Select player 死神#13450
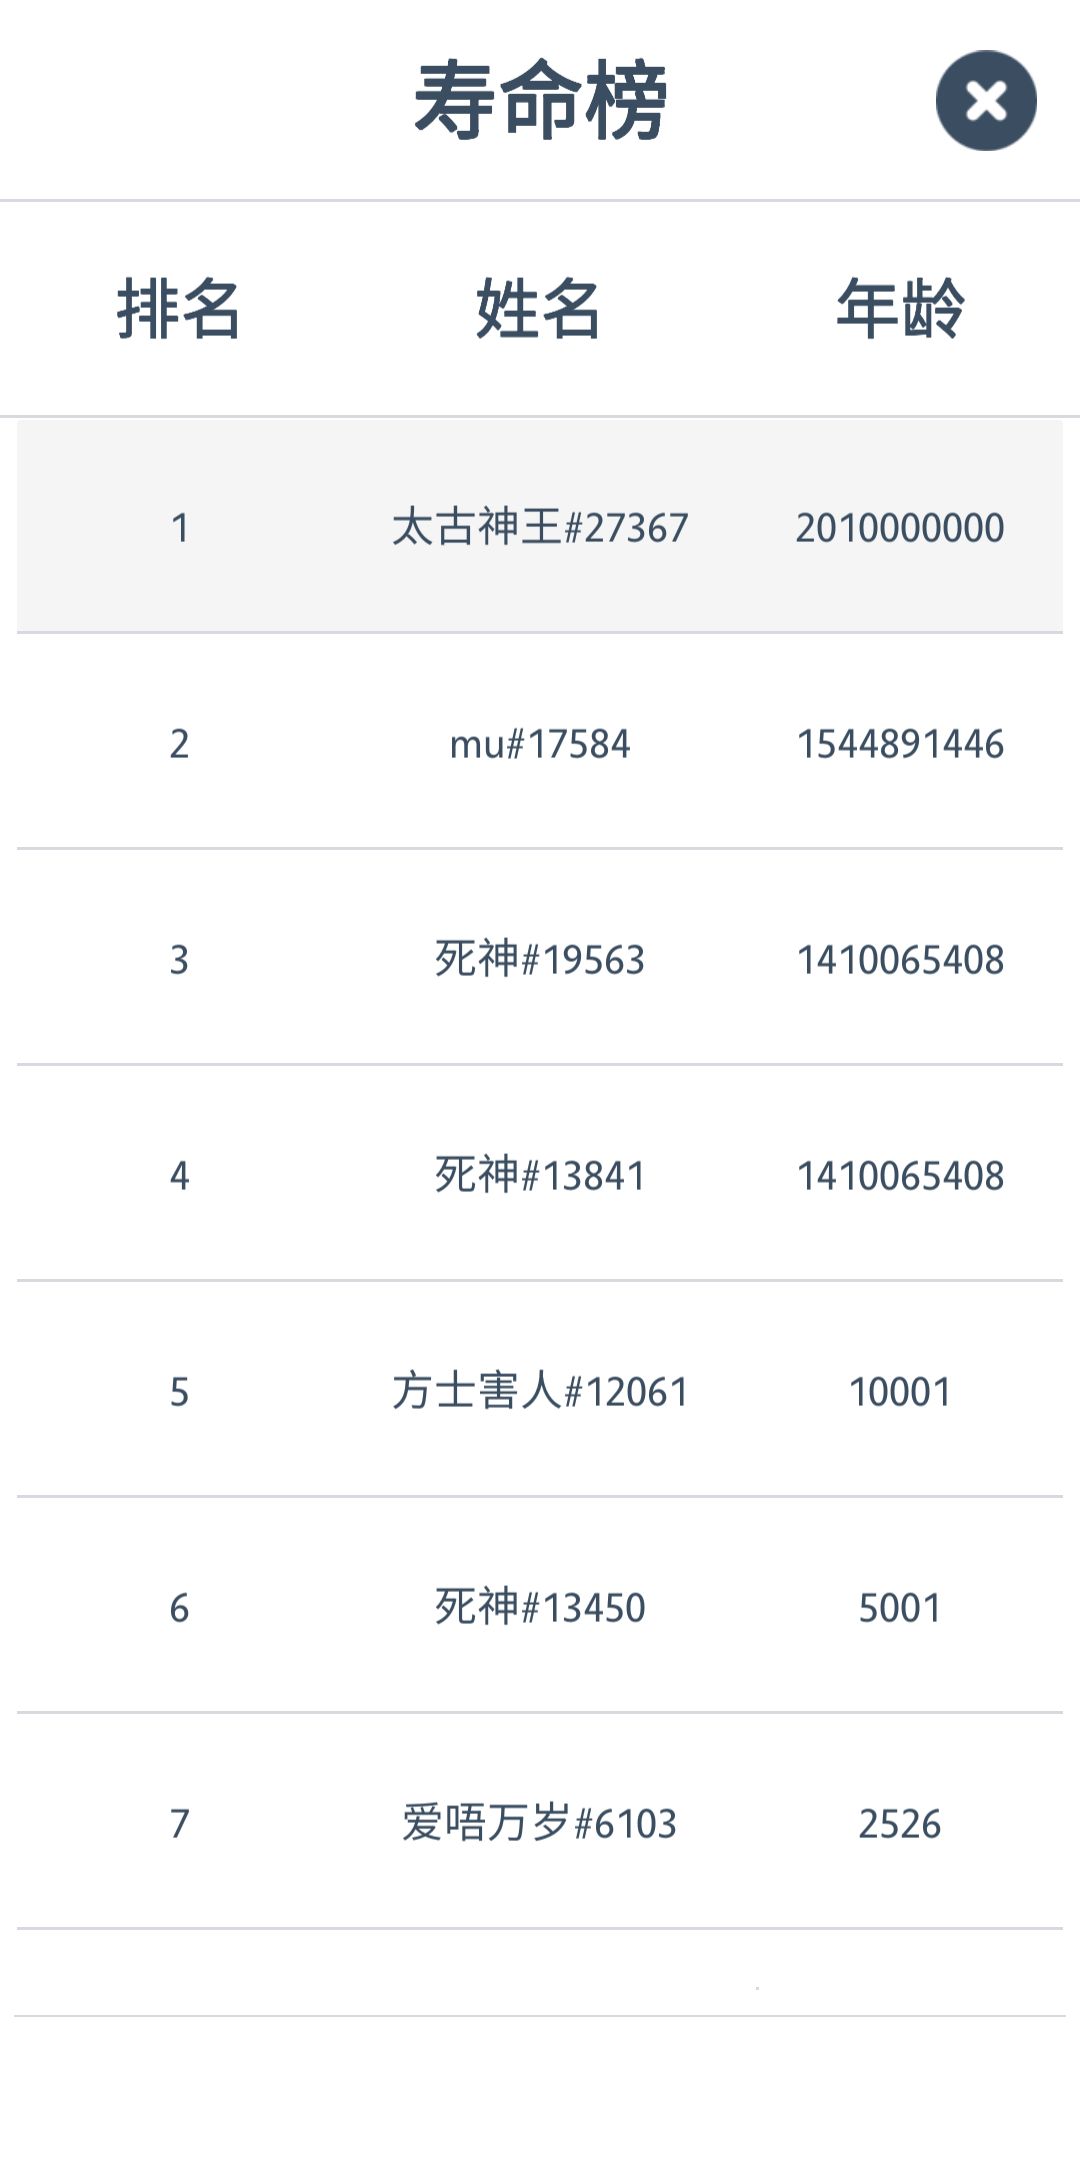Screen dimensions: 1080x2160 540,1607
